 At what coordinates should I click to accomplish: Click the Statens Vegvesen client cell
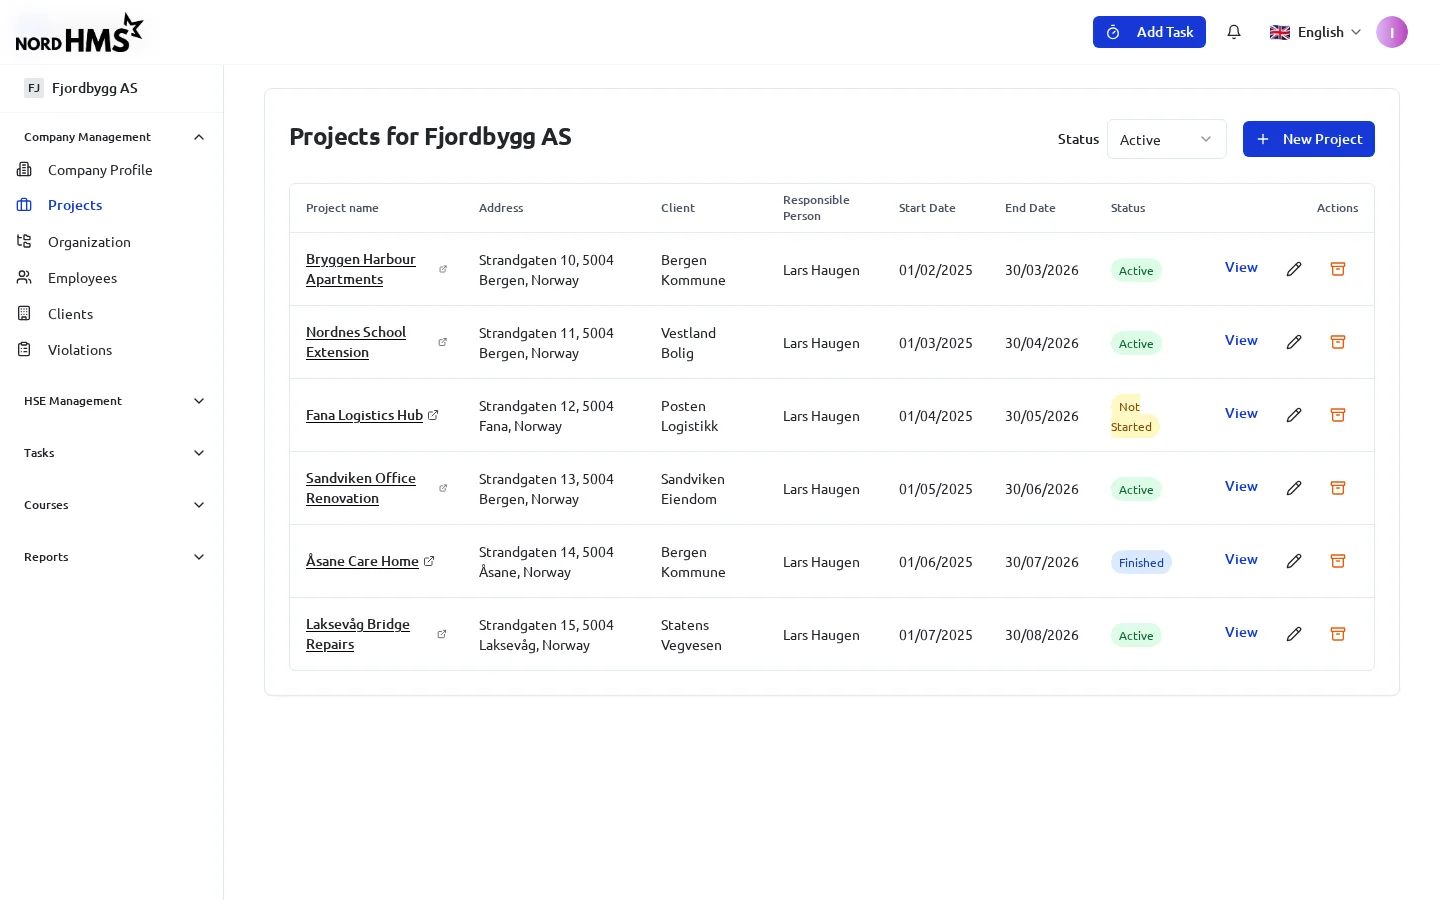click(x=691, y=635)
